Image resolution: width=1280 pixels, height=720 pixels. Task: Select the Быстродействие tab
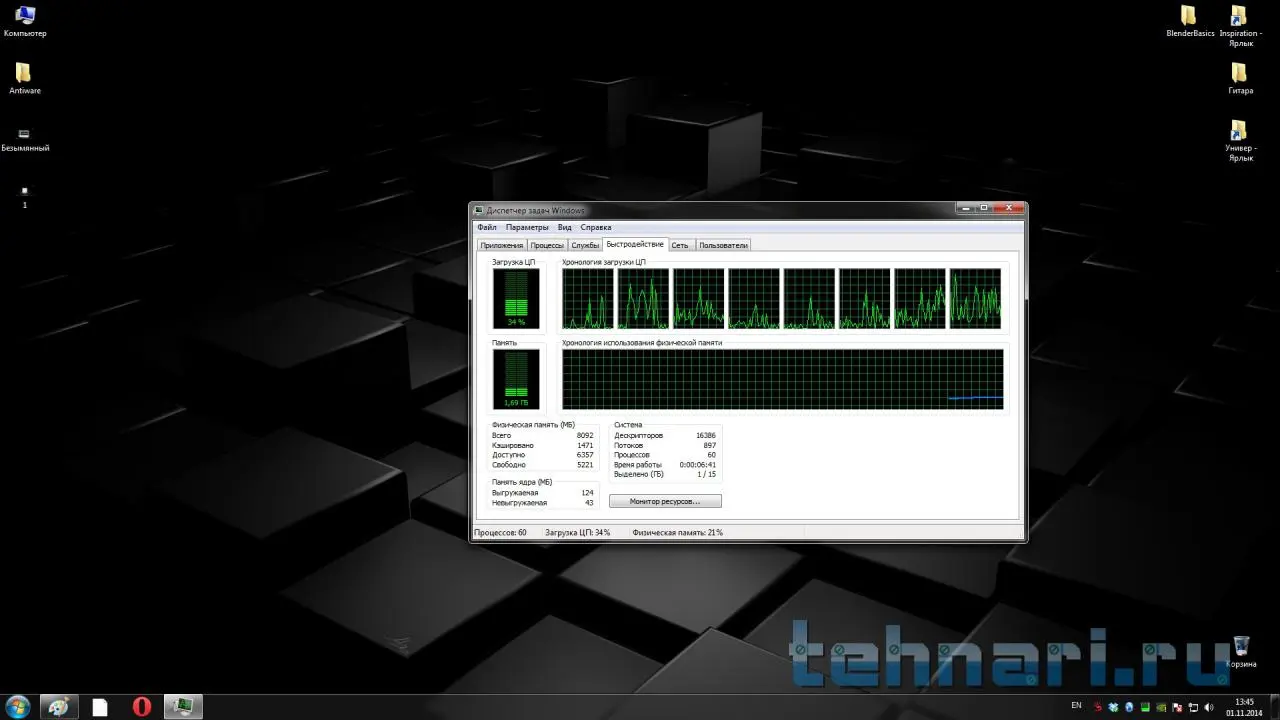pyautogui.click(x=635, y=244)
